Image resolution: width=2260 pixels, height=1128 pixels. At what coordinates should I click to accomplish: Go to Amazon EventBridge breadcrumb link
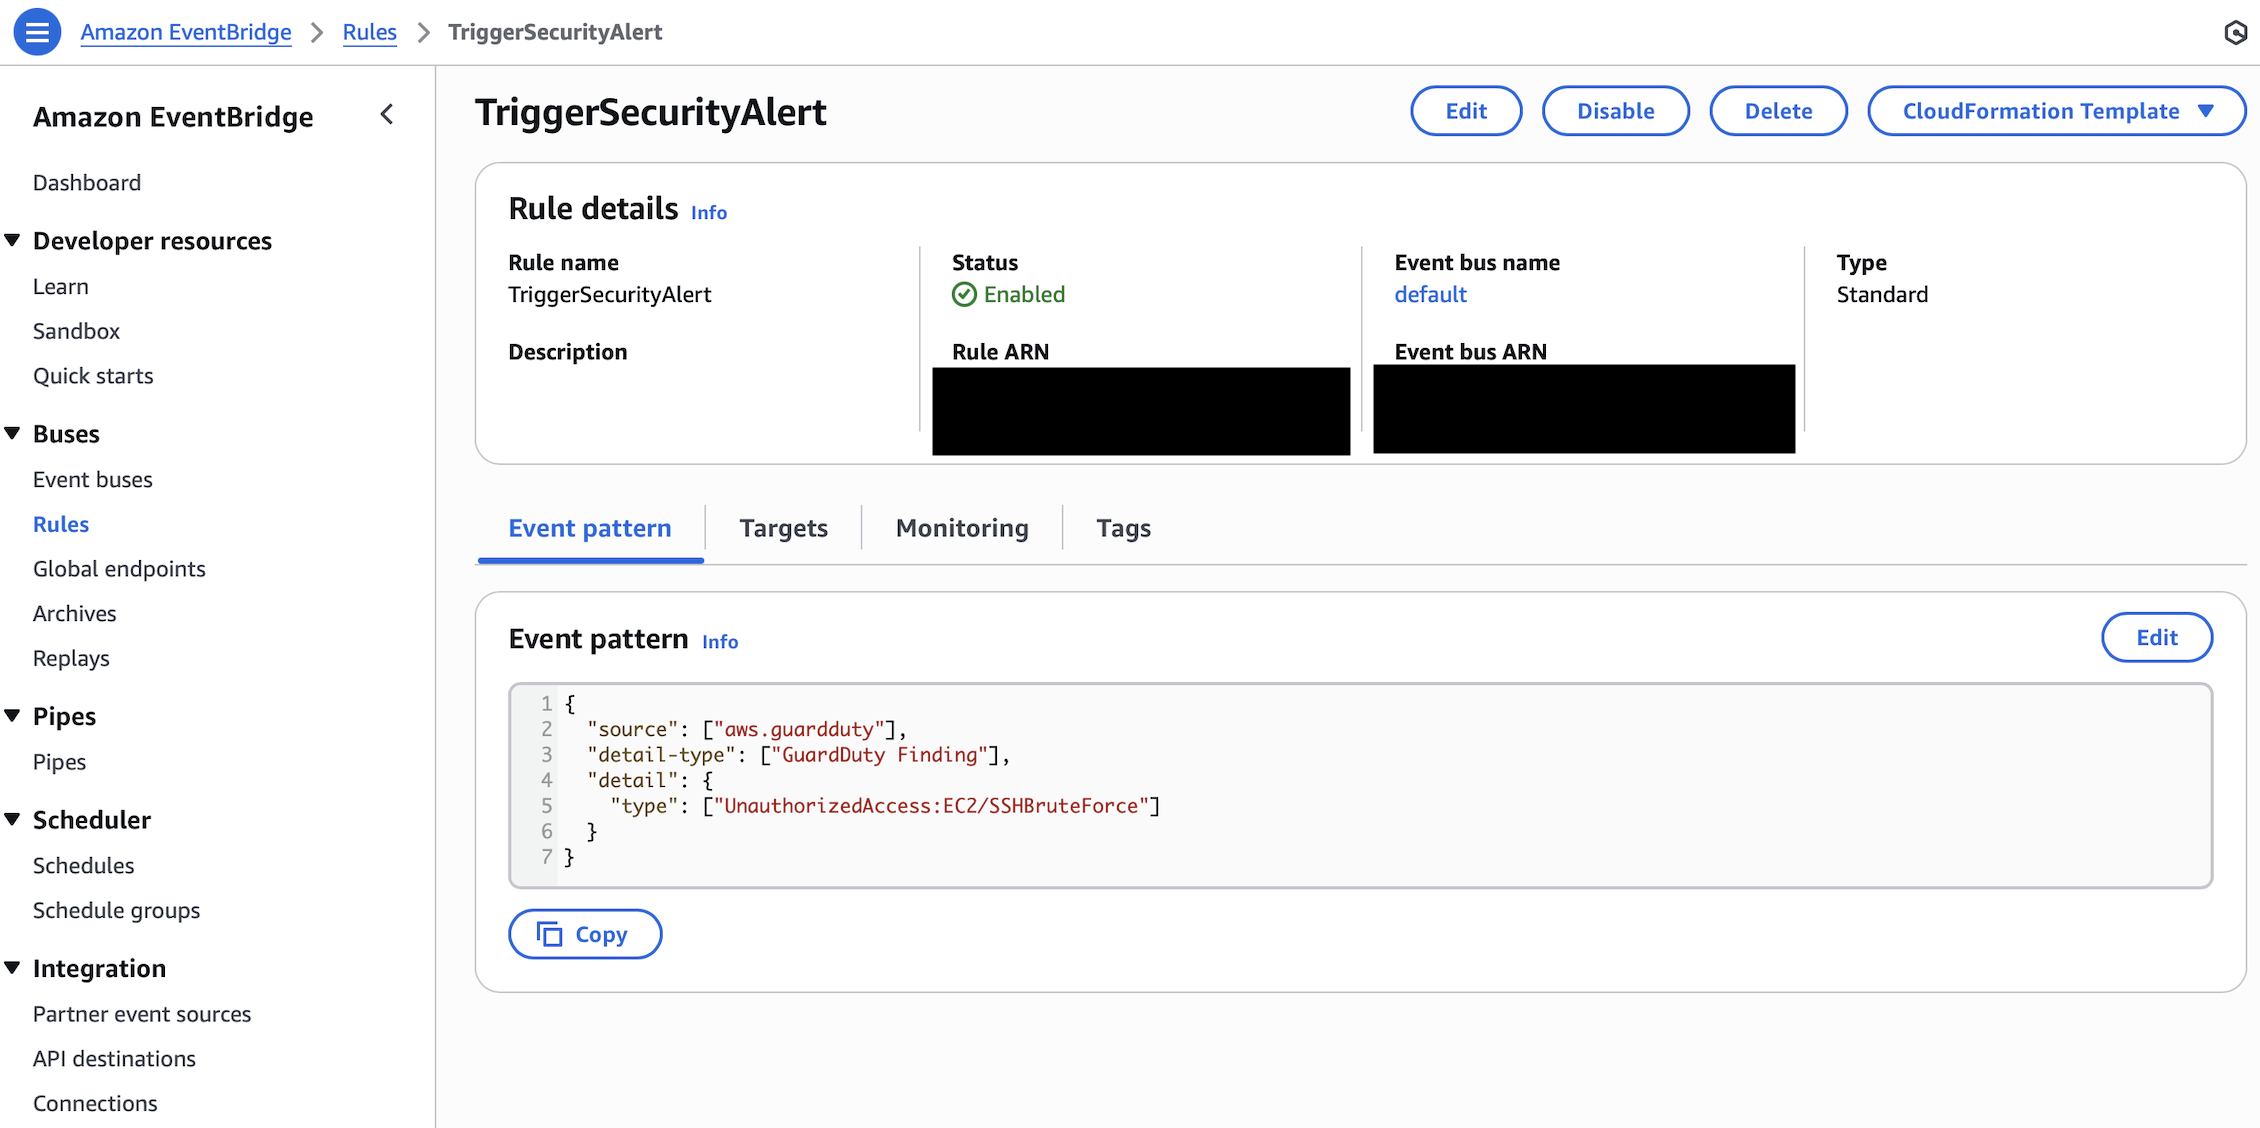186,32
